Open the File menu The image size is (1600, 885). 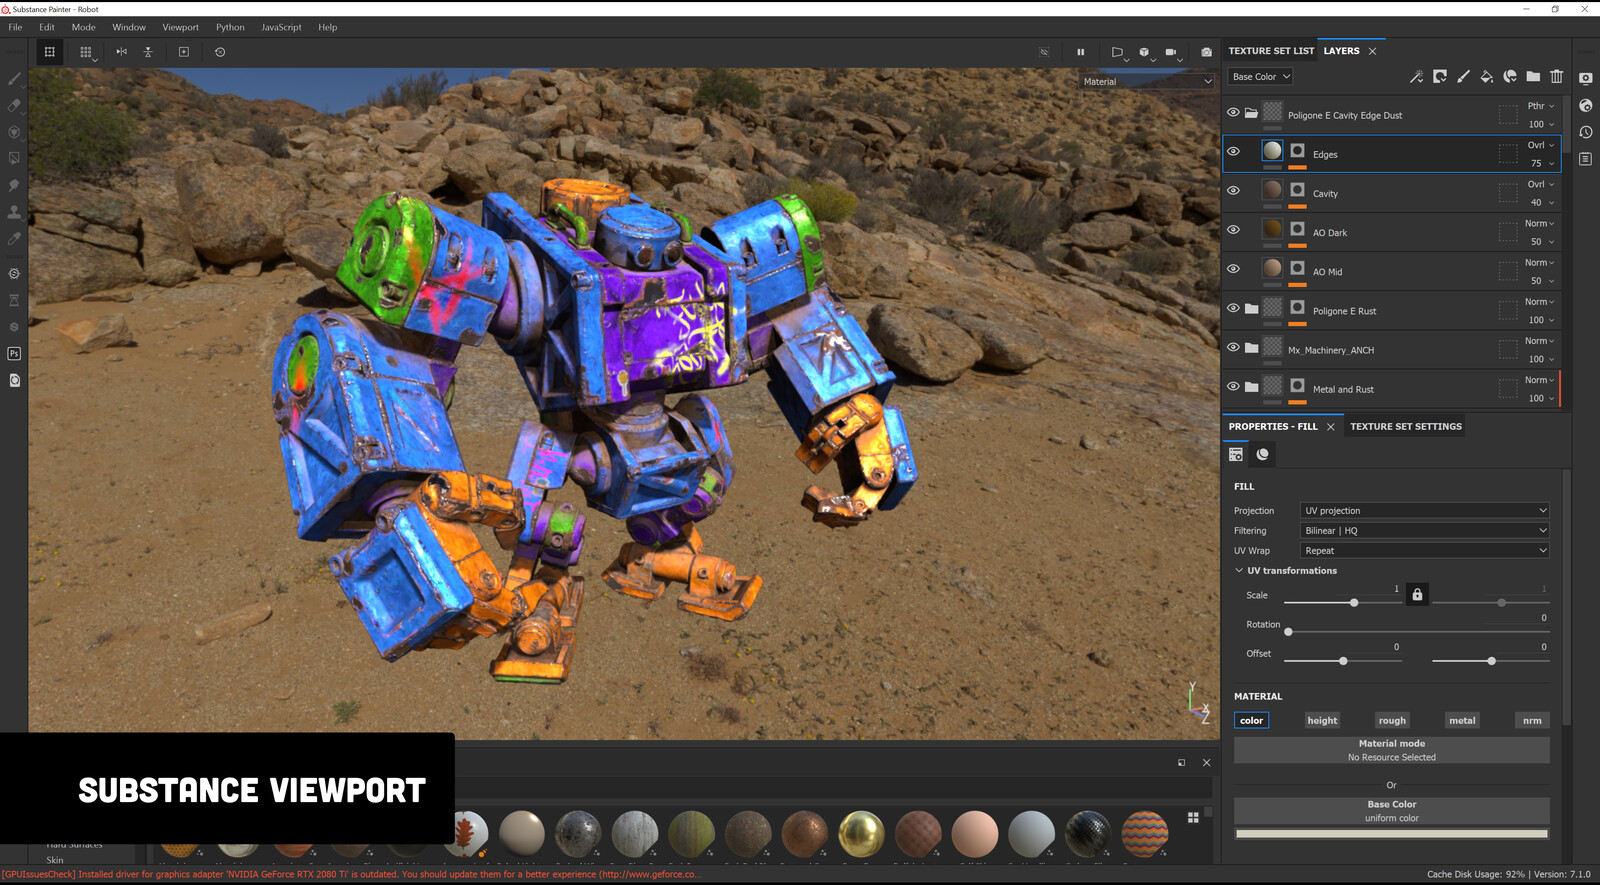click(15, 27)
